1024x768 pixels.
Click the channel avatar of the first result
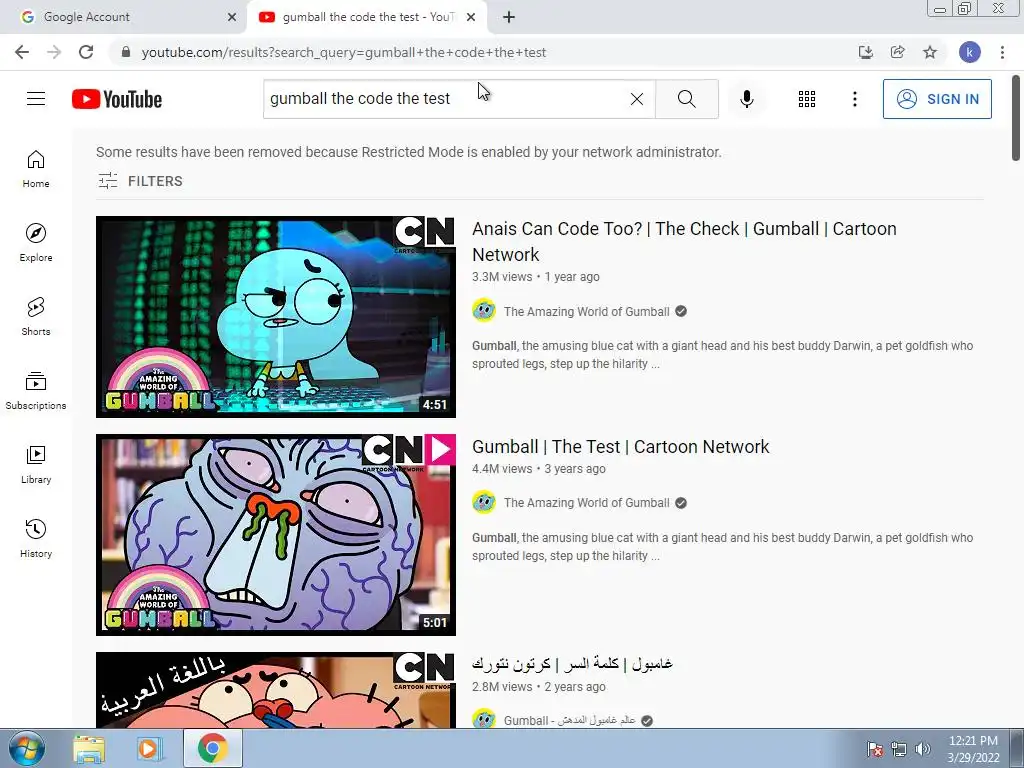pyautogui.click(x=484, y=311)
